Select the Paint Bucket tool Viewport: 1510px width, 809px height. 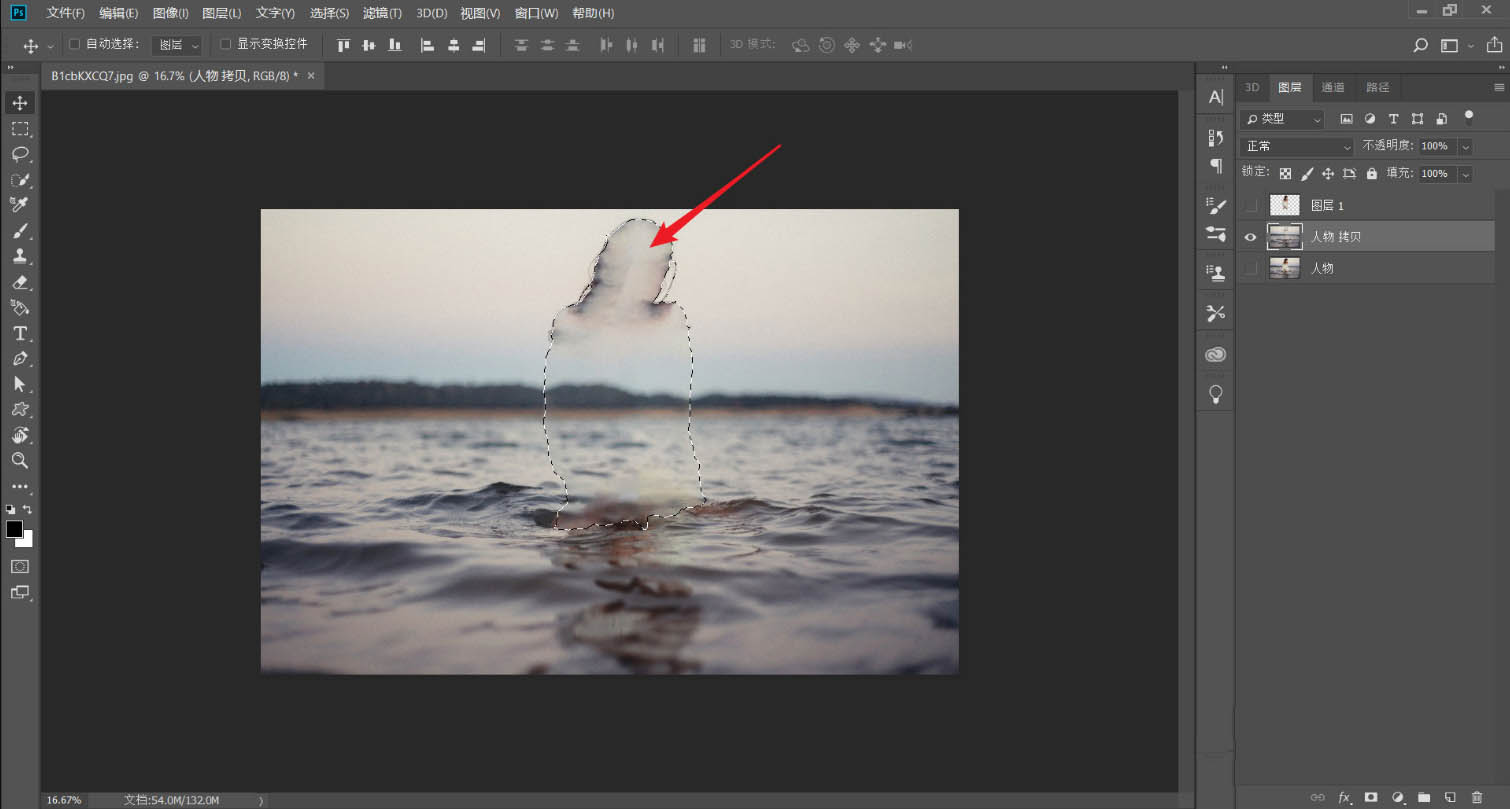point(20,307)
